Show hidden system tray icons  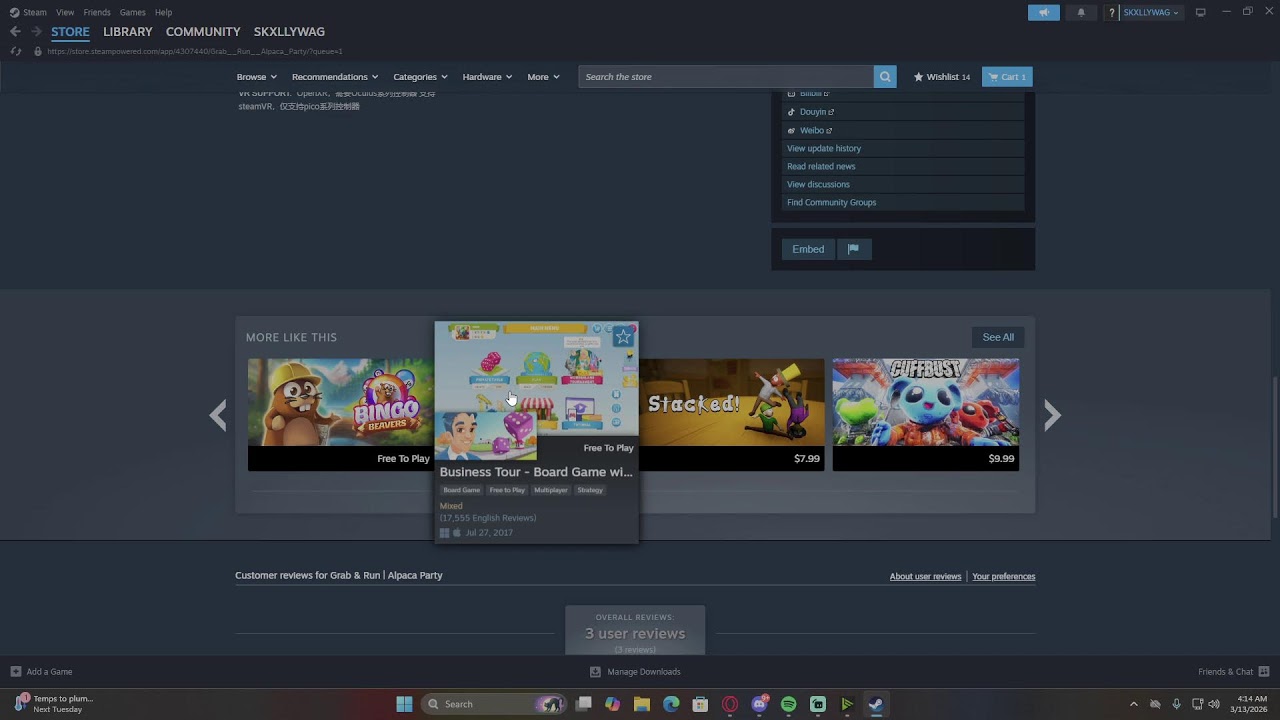tap(1133, 704)
